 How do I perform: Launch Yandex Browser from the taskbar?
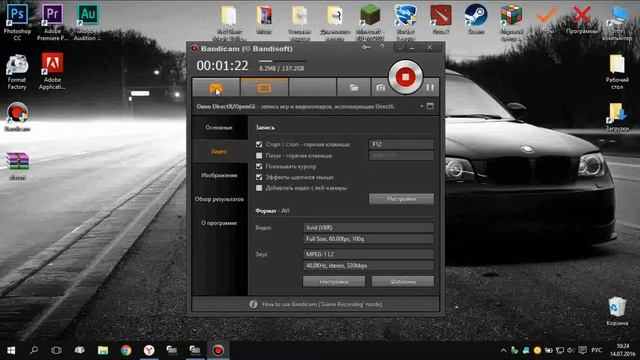coord(149,350)
